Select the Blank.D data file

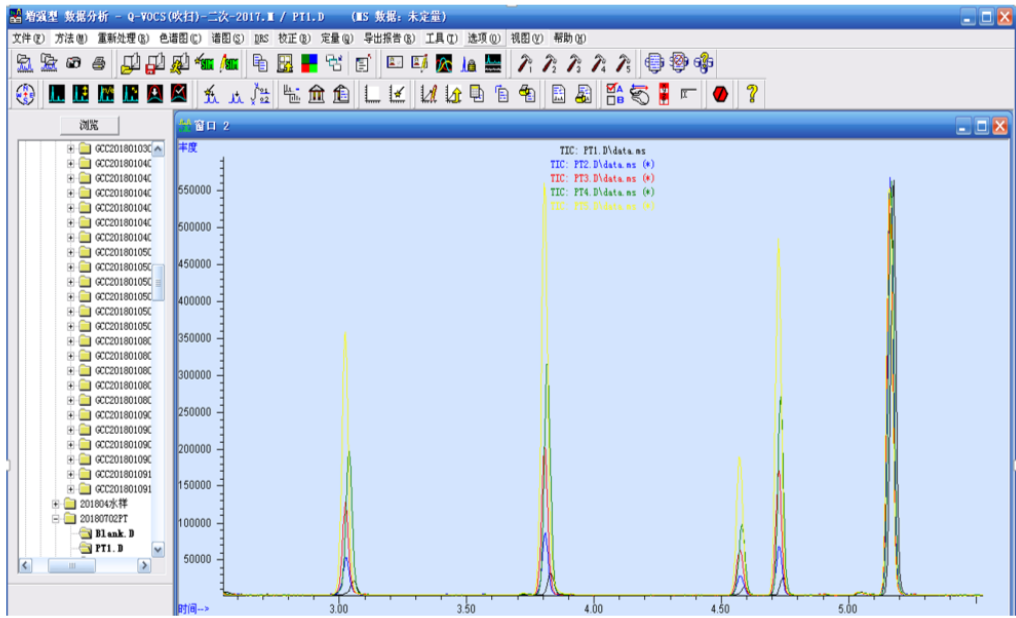coord(114,534)
